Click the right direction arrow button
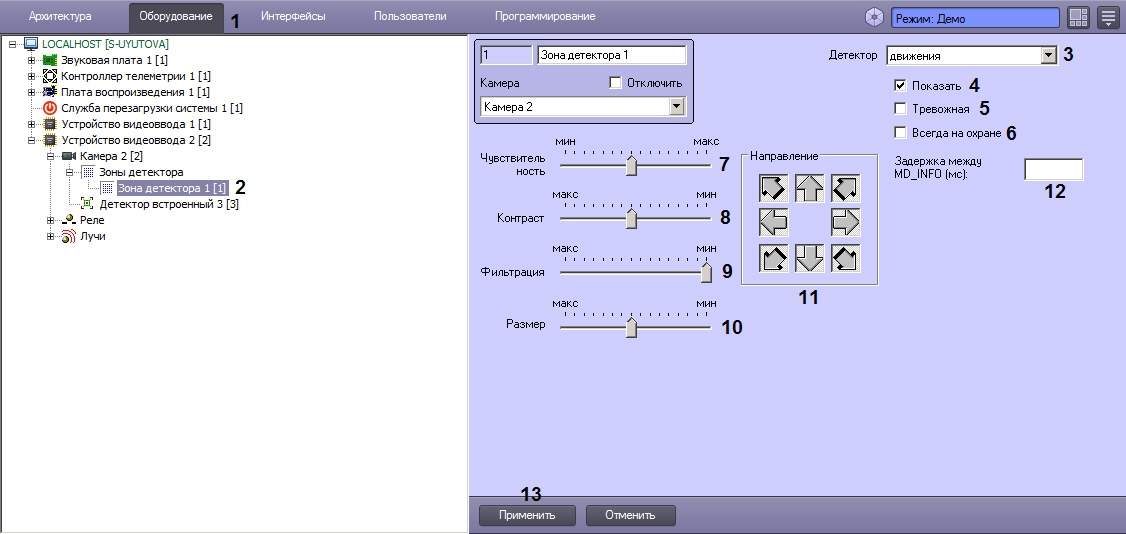This screenshot has height=534, width=1126. pos(845,222)
